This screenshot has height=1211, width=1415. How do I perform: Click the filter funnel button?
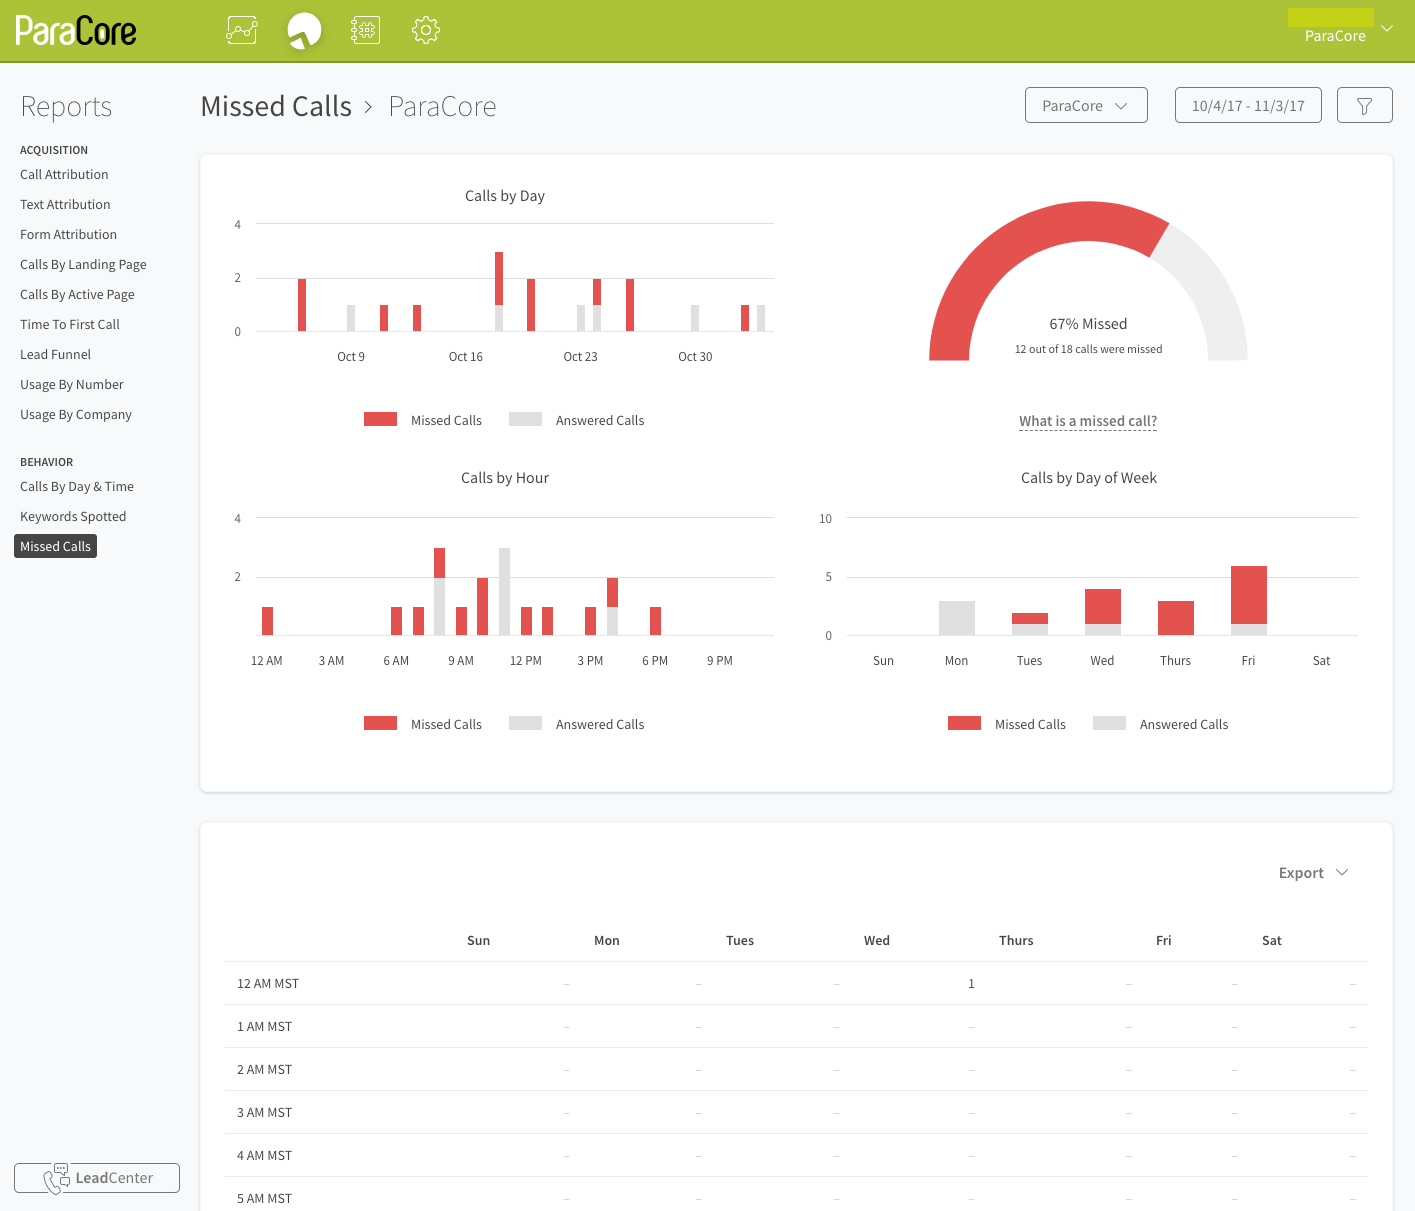coord(1364,105)
